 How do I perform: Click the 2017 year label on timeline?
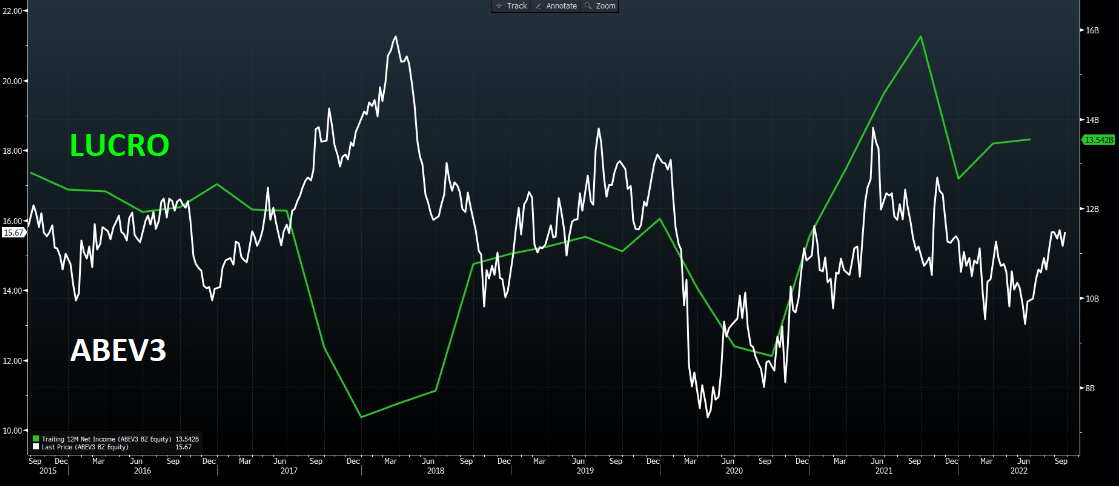tap(289, 471)
